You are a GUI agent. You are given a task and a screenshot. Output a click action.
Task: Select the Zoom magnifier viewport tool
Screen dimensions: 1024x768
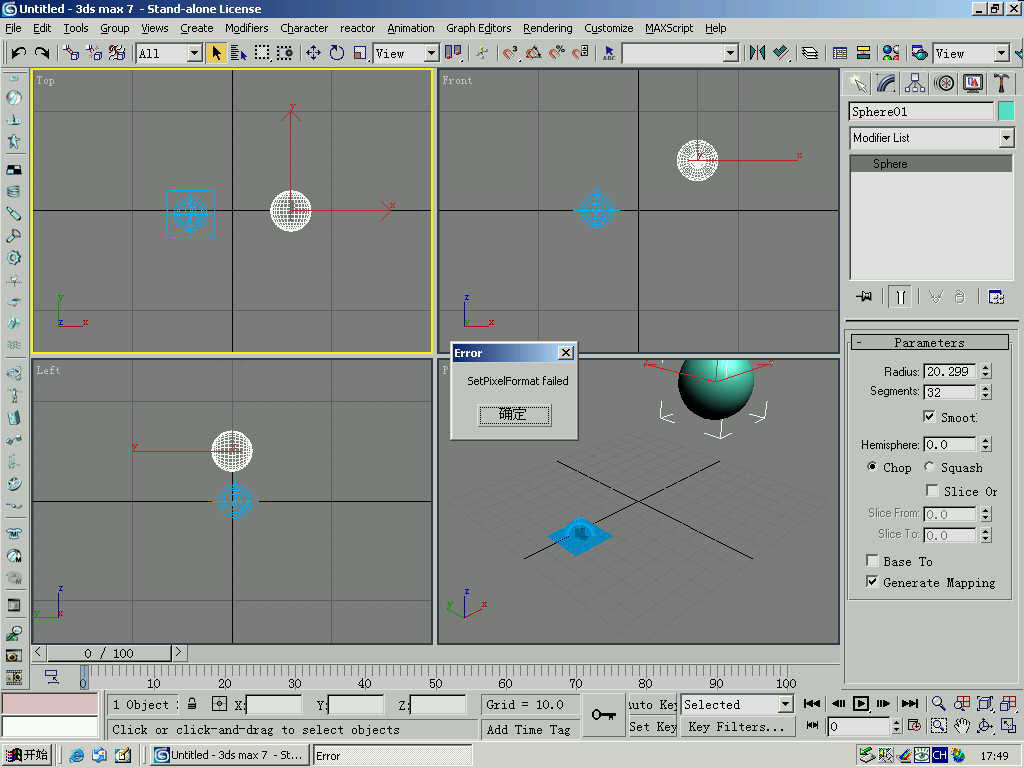(938, 703)
